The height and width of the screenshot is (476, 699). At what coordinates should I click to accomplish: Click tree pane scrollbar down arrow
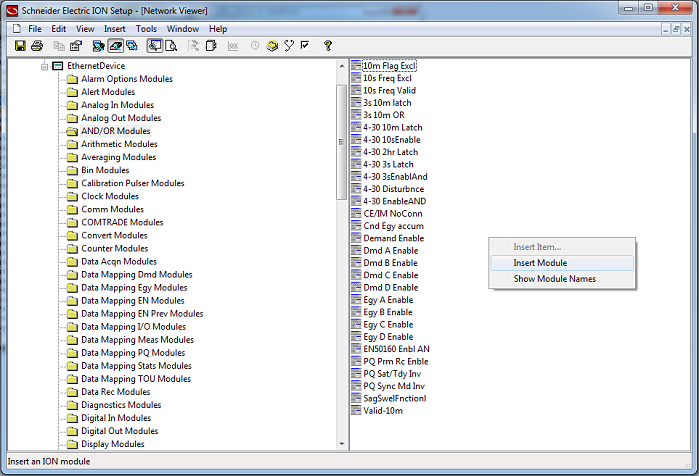tap(342, 444)
